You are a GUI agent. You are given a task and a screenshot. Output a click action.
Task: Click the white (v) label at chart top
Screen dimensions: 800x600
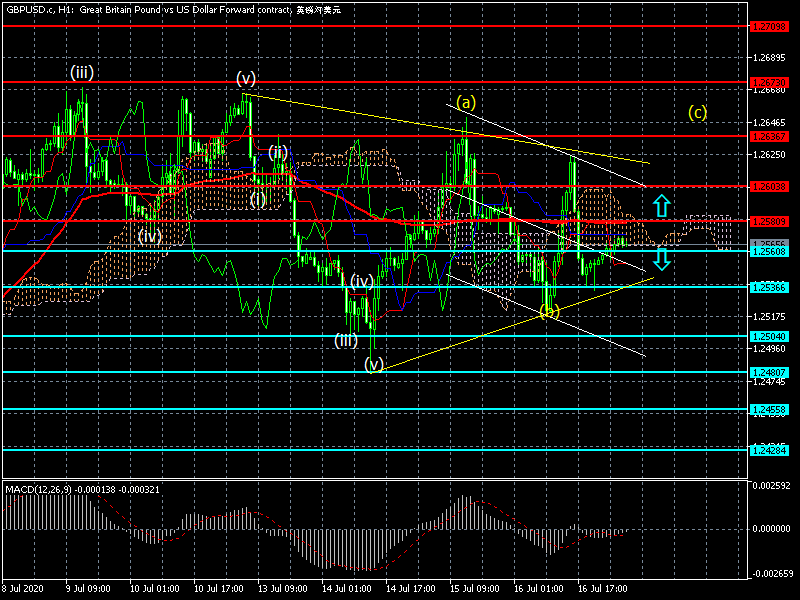[x=246, y=78]
